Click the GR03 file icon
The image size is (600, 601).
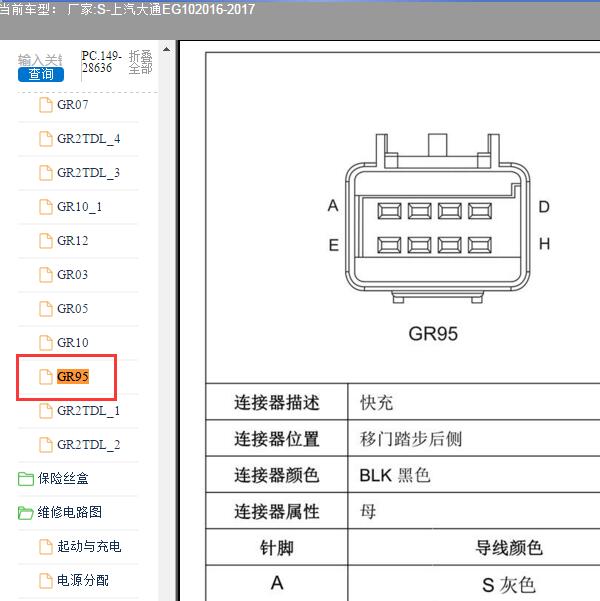click(x=46, y=274)
